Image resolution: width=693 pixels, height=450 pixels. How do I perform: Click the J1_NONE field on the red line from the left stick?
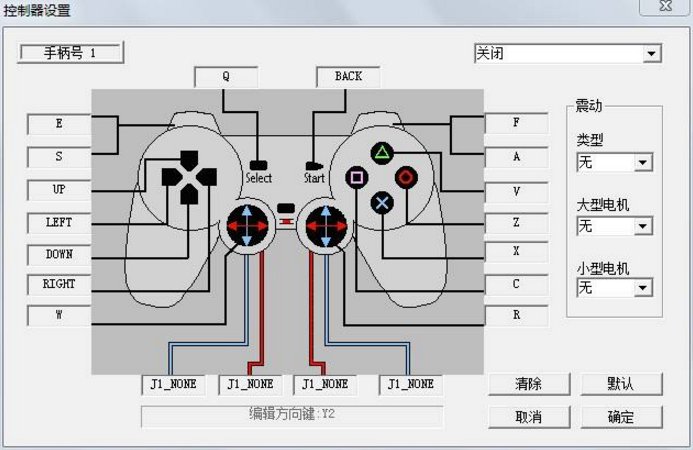pos(251,385)
